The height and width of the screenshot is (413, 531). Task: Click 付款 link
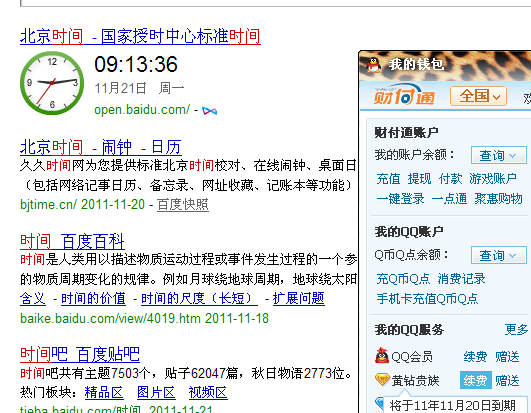click(450, 179)
